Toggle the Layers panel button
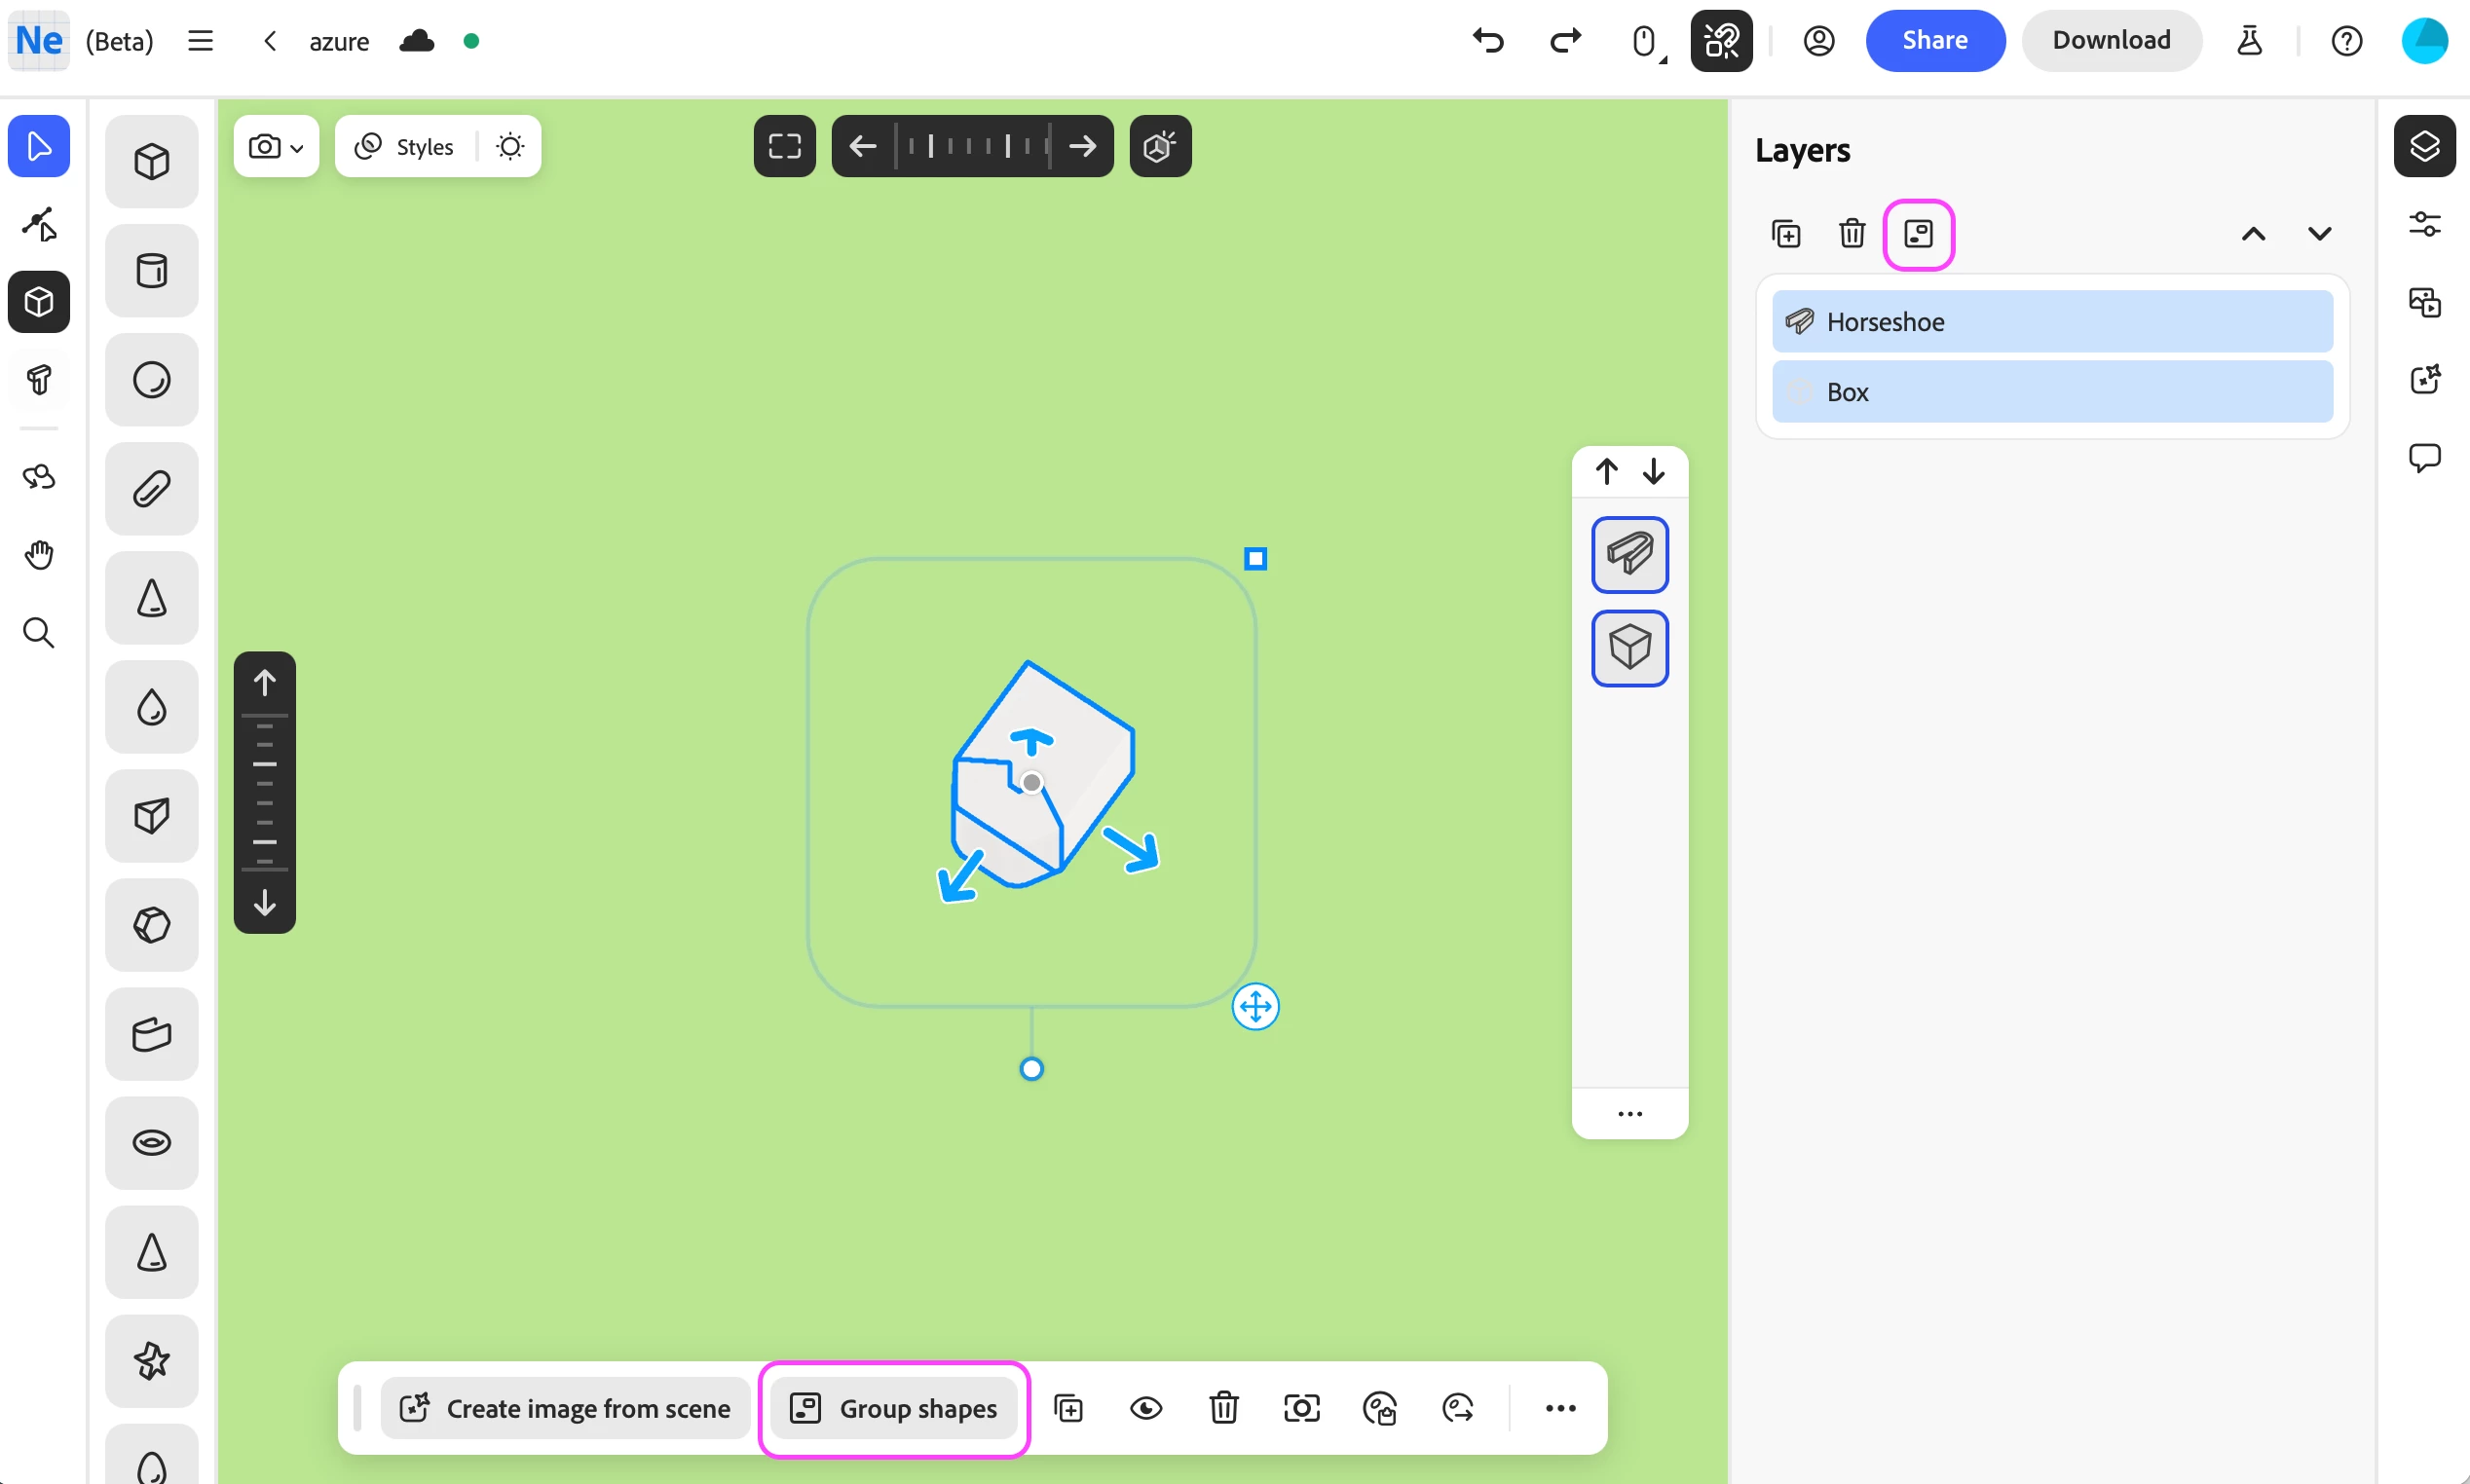This screenshot has height=1484, width=2470. coord(2424,147)
